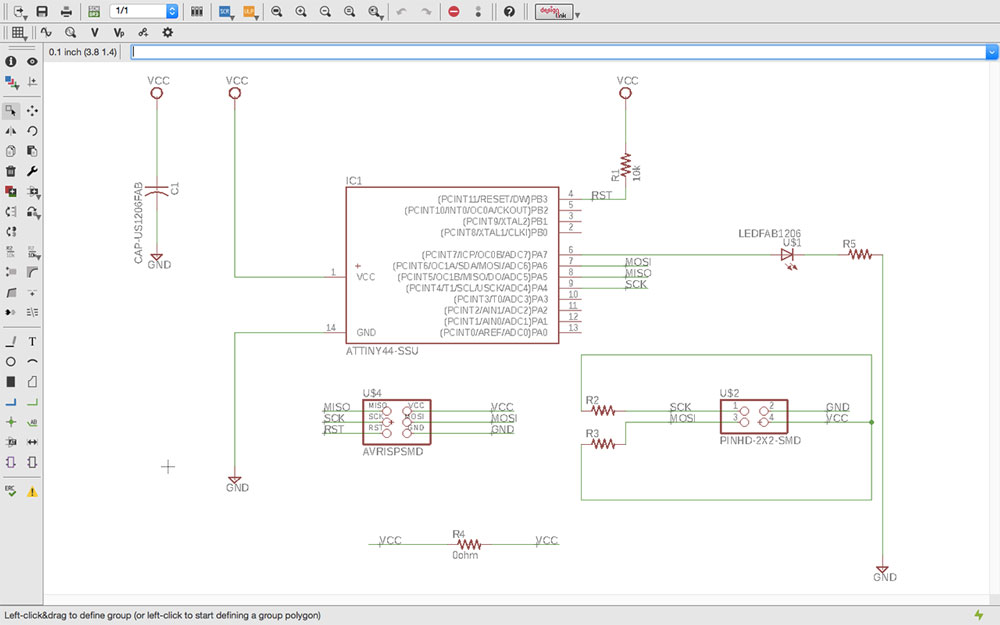Click the AVRISPSMD header label
1000x625 pixels.
393,452
